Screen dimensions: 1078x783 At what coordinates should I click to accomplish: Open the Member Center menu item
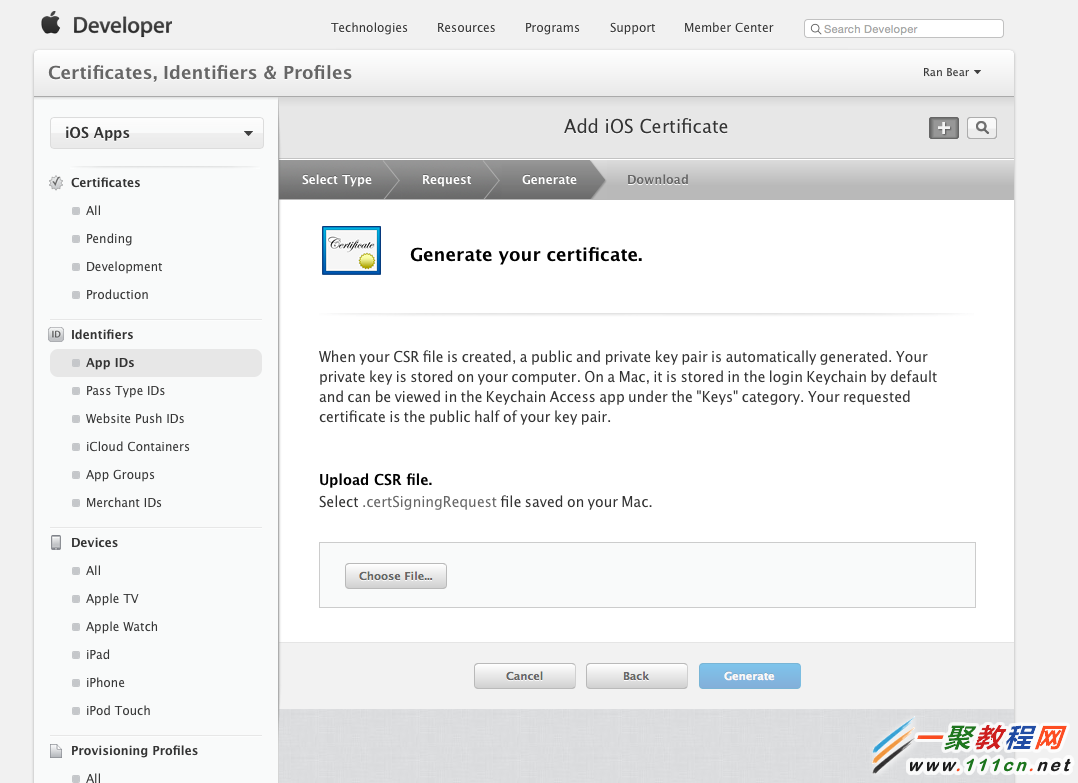[x=728, y=28]
